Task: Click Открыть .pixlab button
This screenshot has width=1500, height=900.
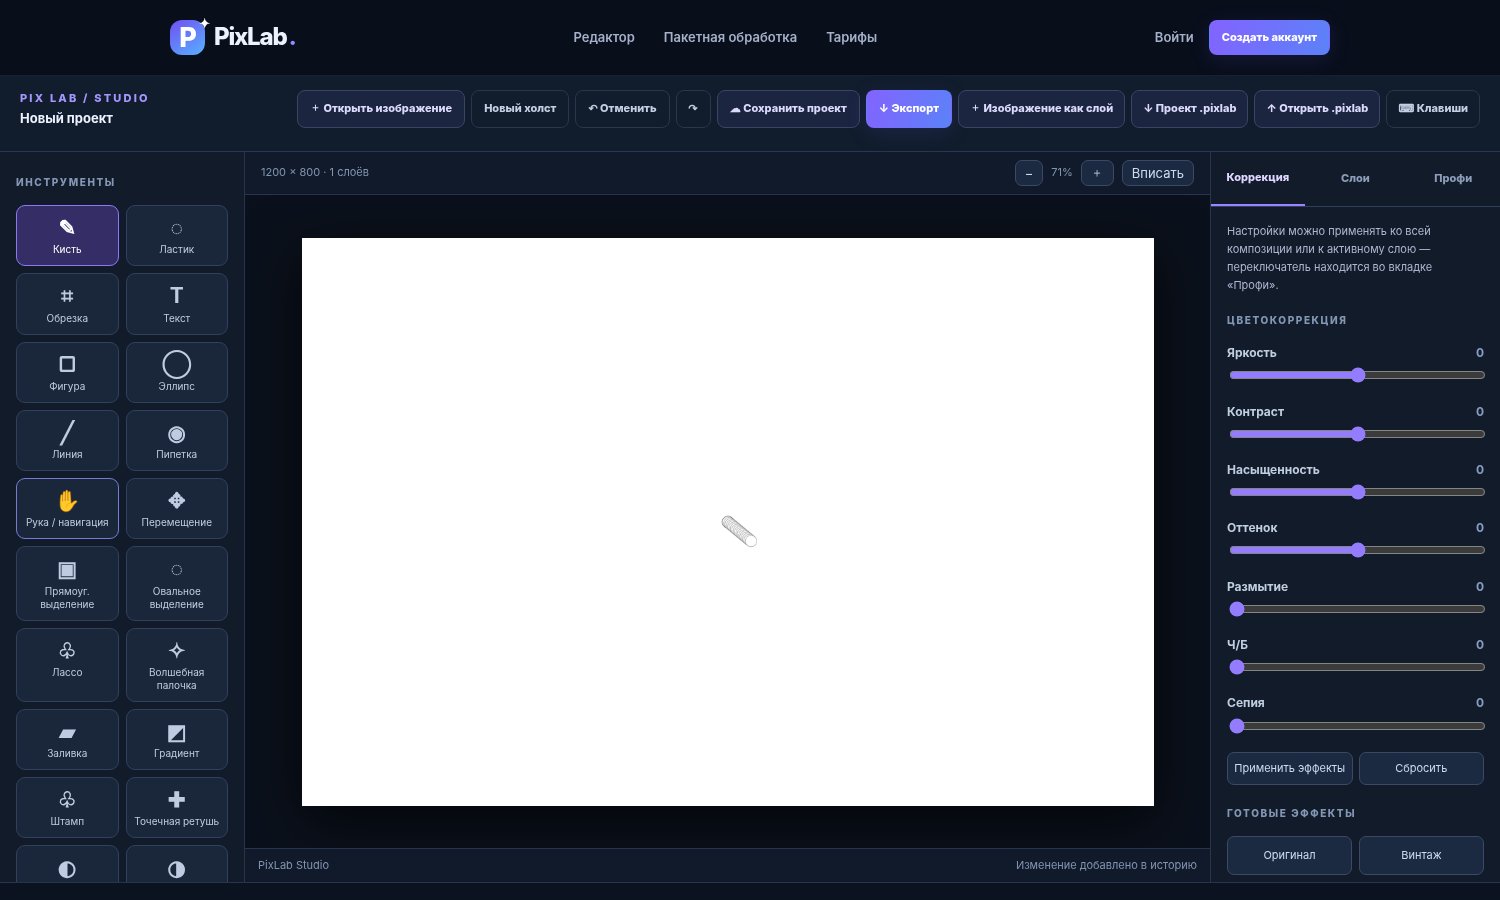Action: tap(1317, 108)
